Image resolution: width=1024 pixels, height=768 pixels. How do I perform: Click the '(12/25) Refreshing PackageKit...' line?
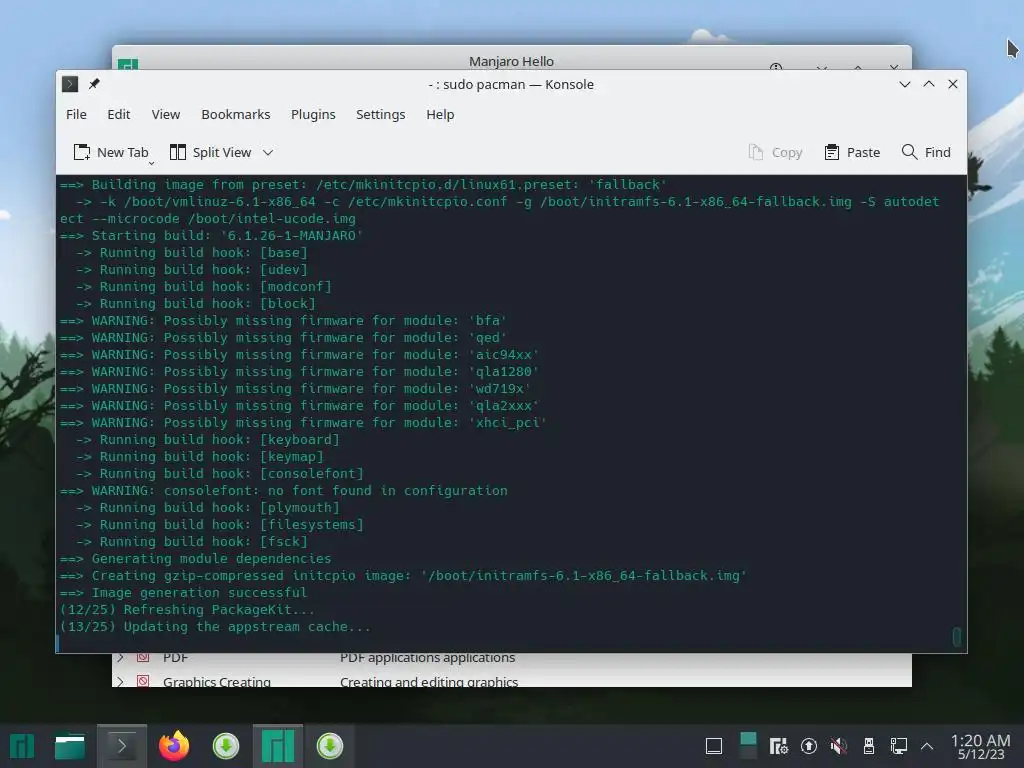point(187,609)
